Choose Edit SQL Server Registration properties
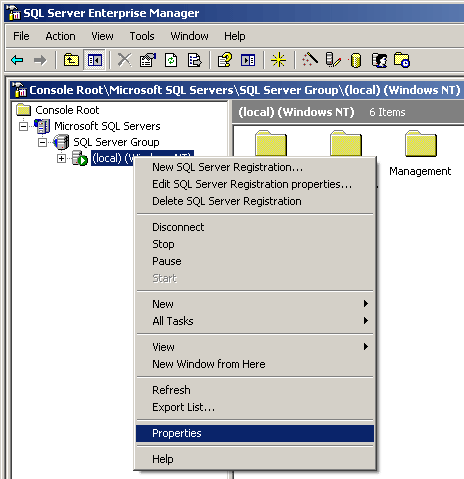This screenshot has height=479, width=464. (x=255, y=184)
